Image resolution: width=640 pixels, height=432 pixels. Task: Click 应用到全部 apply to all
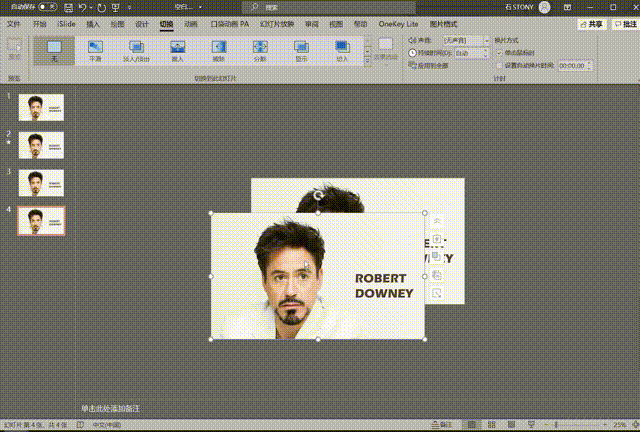tap(430, 64)
